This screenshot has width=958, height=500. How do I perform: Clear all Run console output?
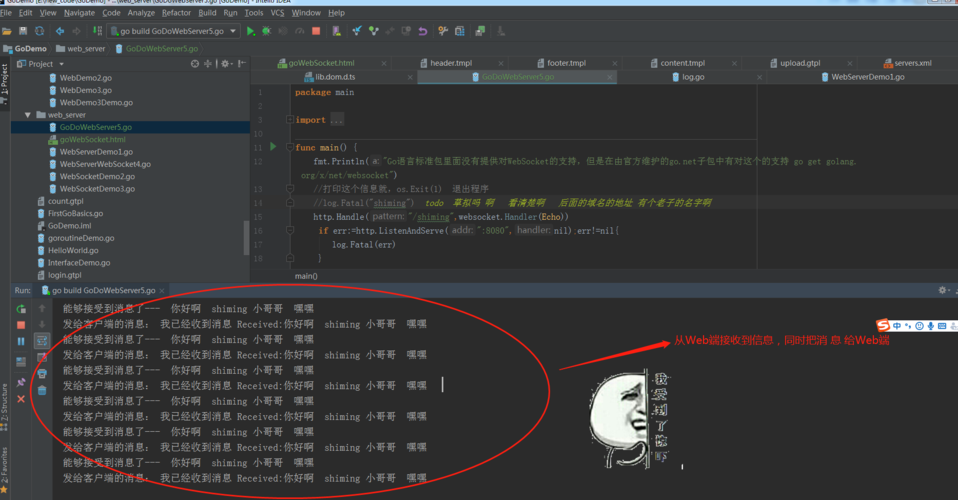[x=42, y=390]
